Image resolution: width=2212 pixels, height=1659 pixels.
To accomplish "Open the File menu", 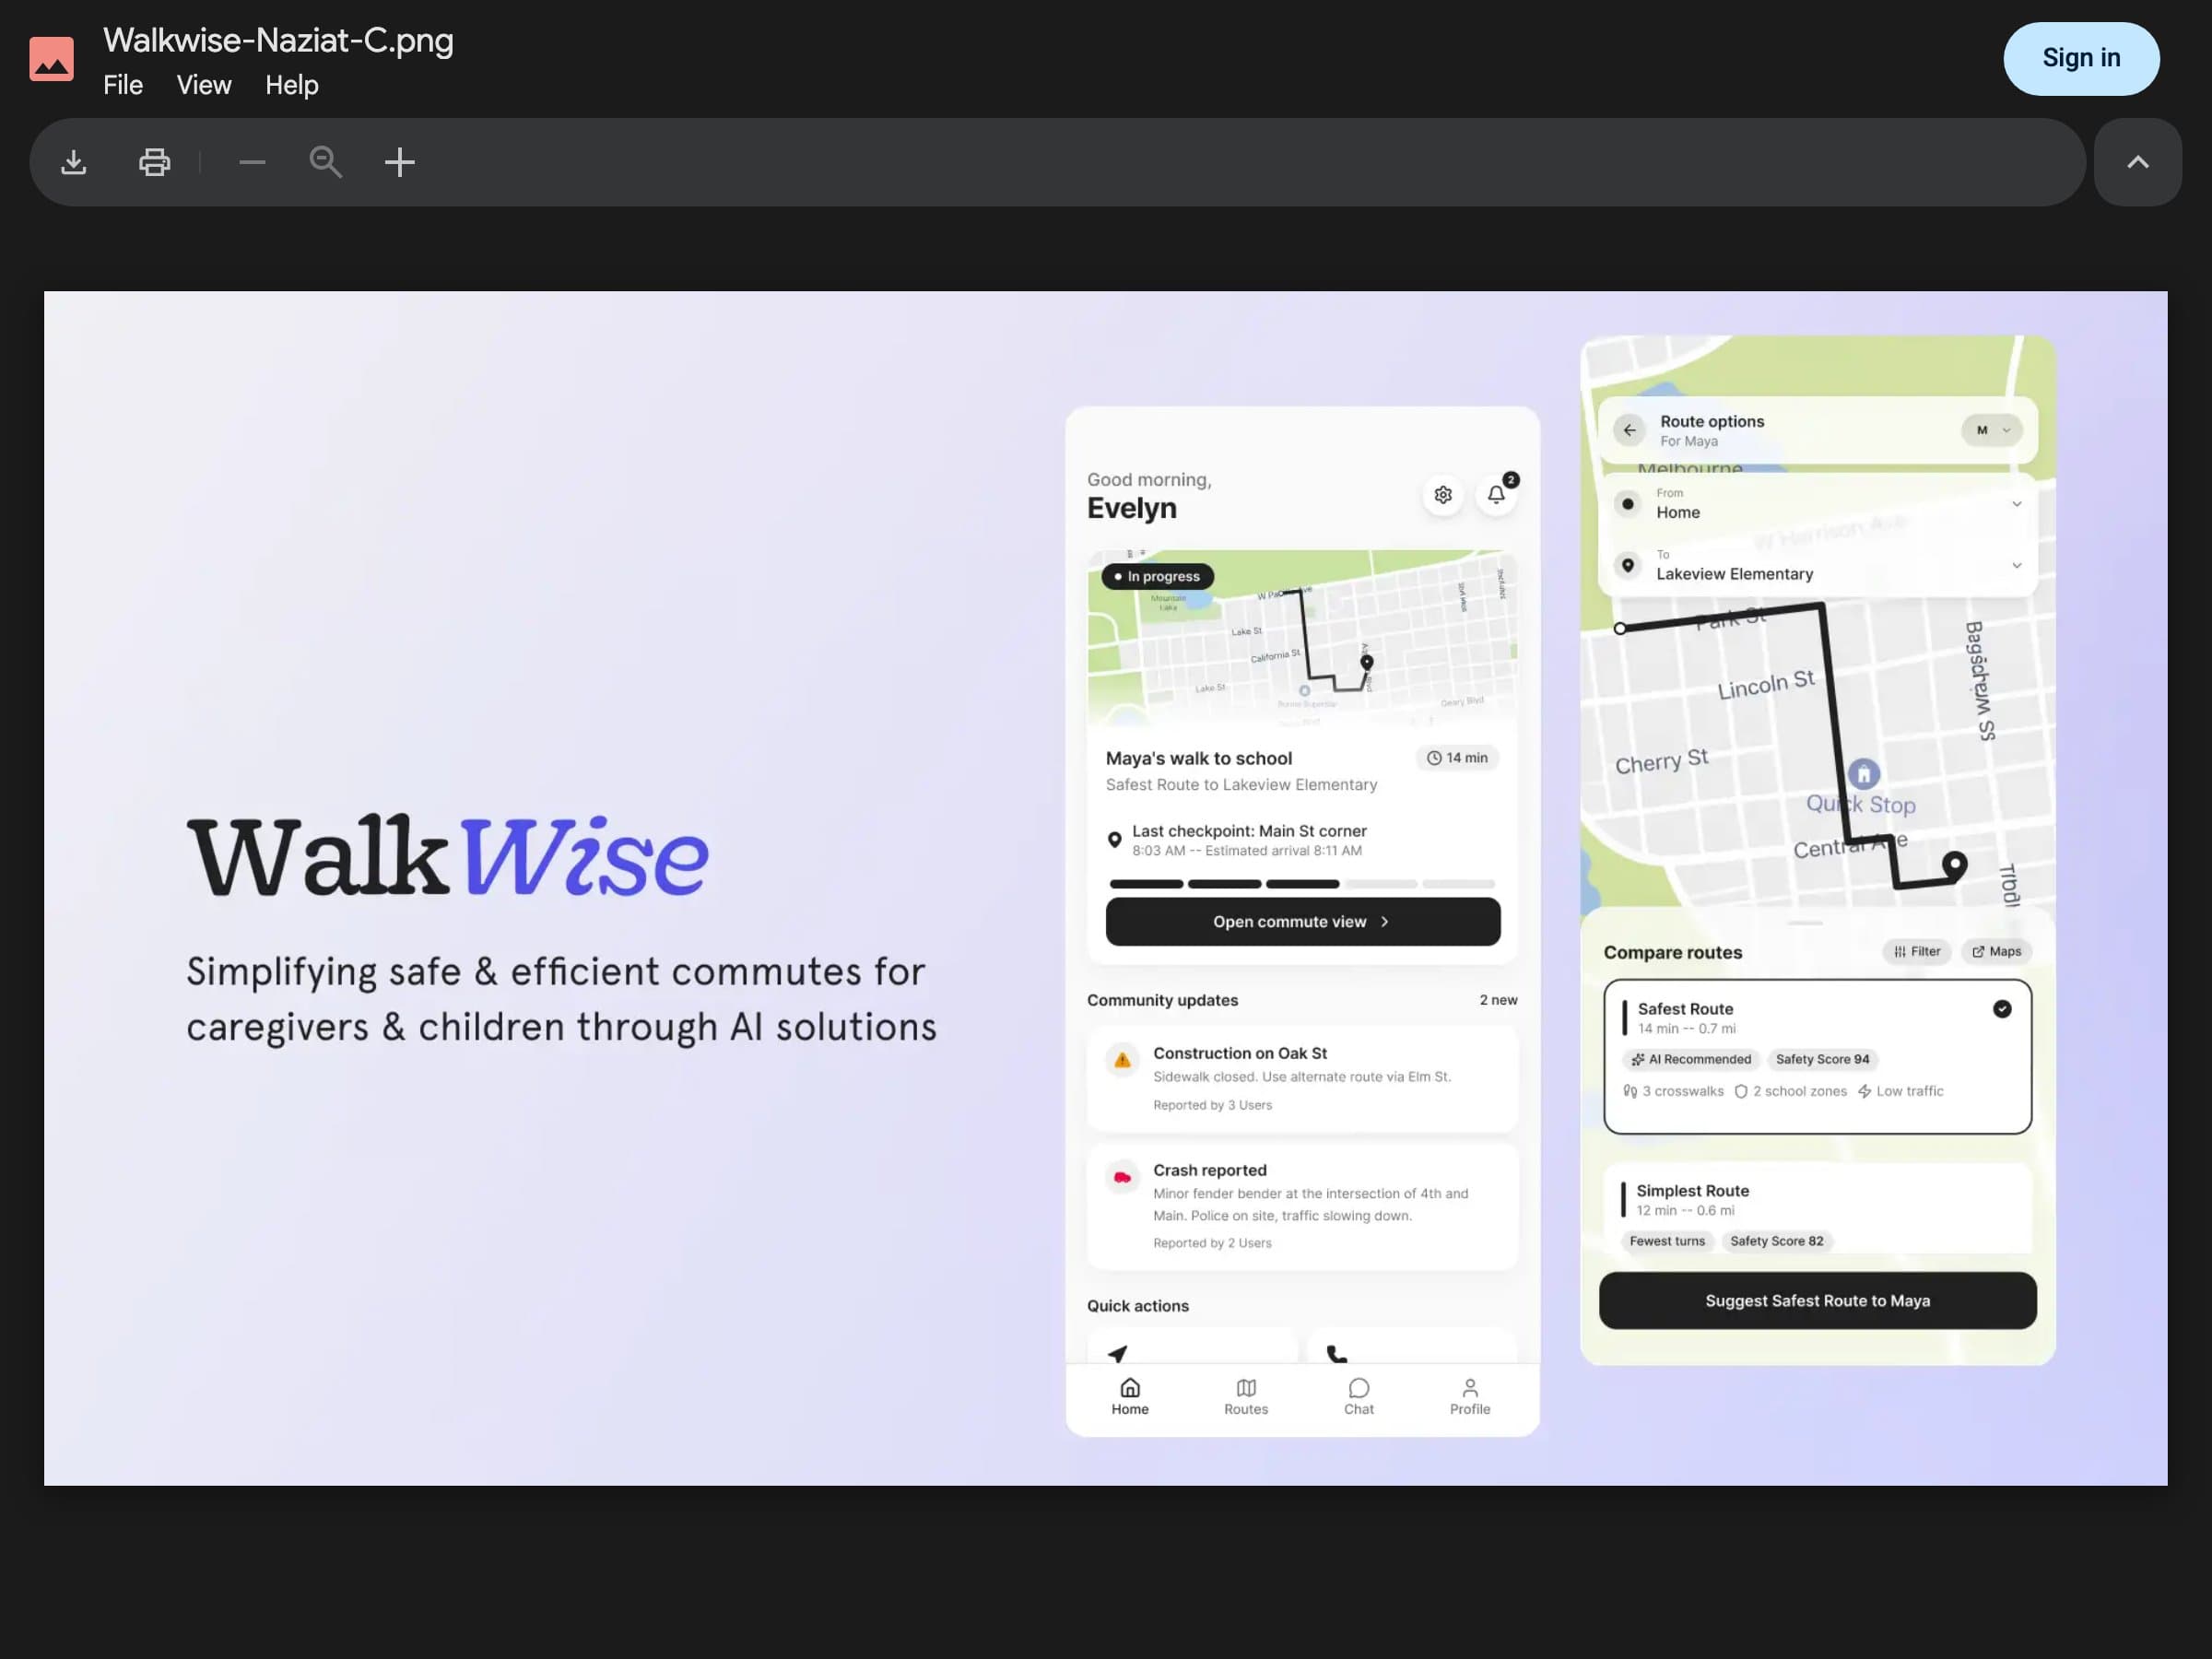I will pos(123,85).
